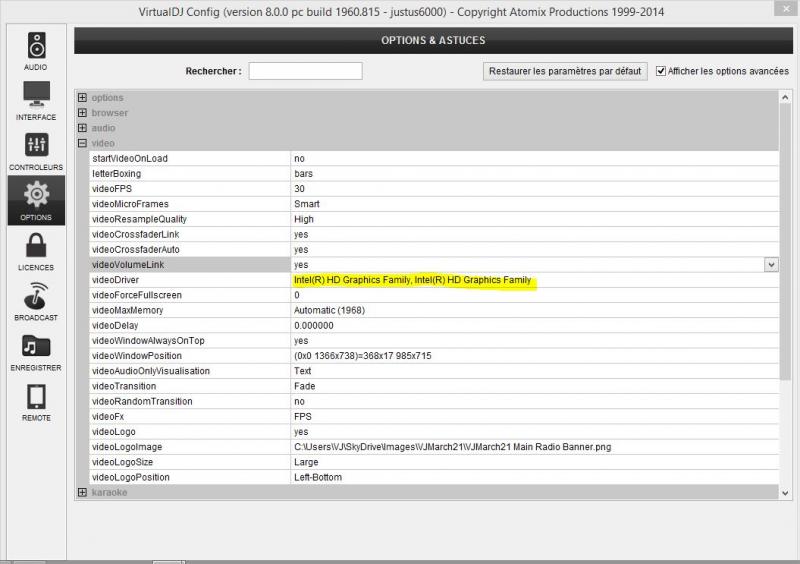Click the videoTransition Fade value
Screen dimensions: 800x564
305,386
